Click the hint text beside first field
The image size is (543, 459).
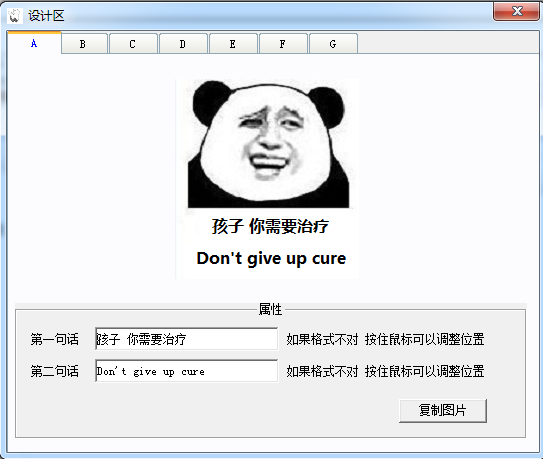tap(385, 339)
